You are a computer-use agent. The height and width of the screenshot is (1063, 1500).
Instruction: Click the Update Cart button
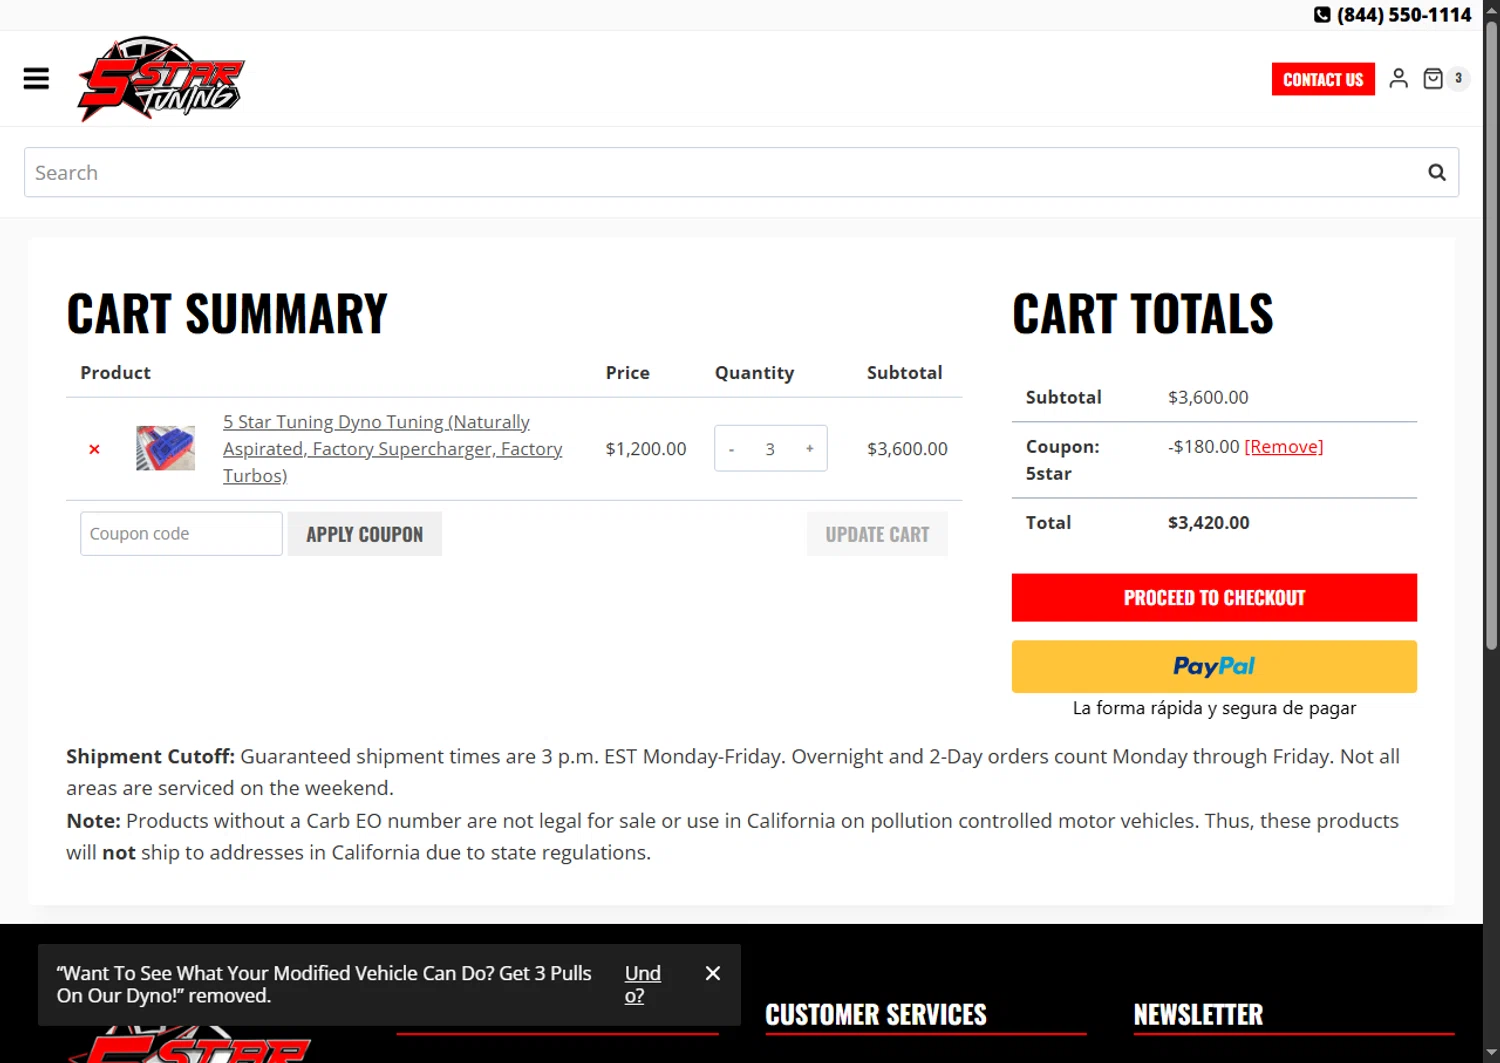[x=877, y=534]
